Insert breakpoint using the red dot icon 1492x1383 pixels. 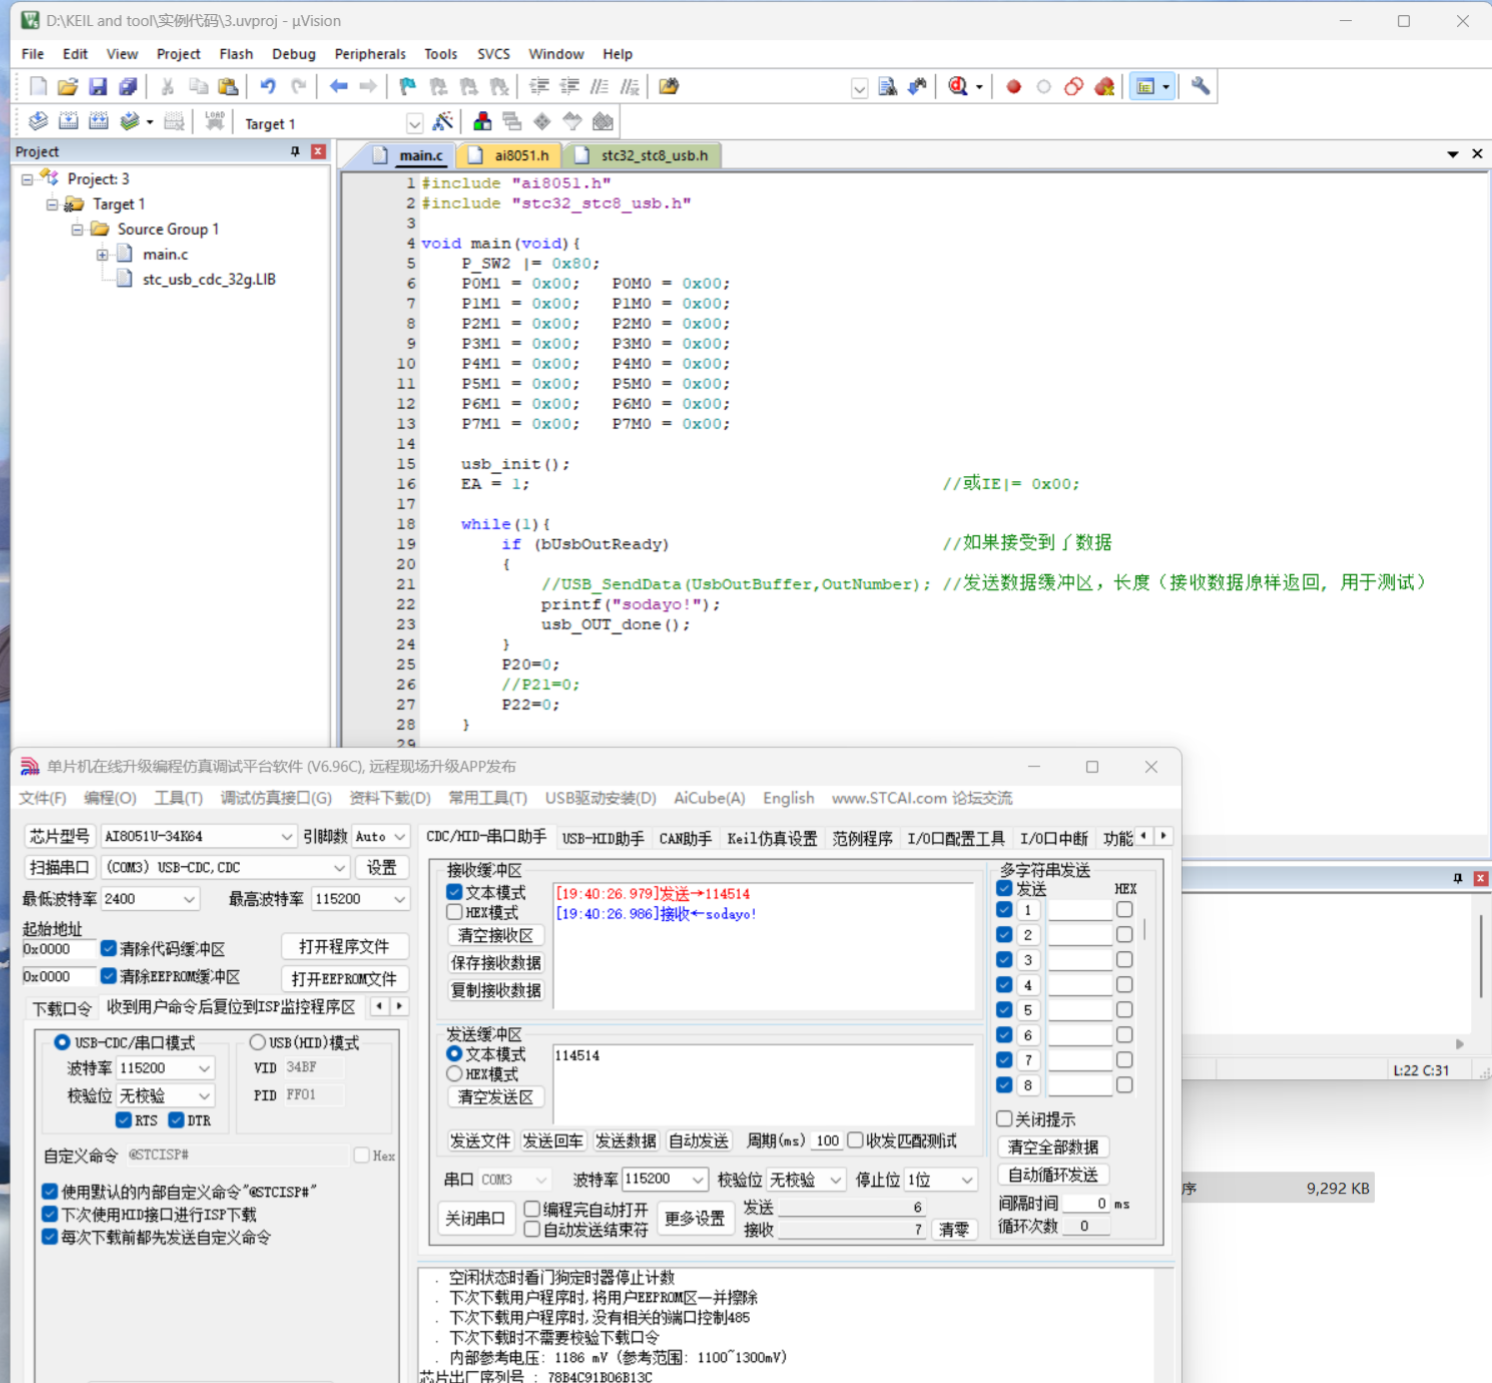1013,87
